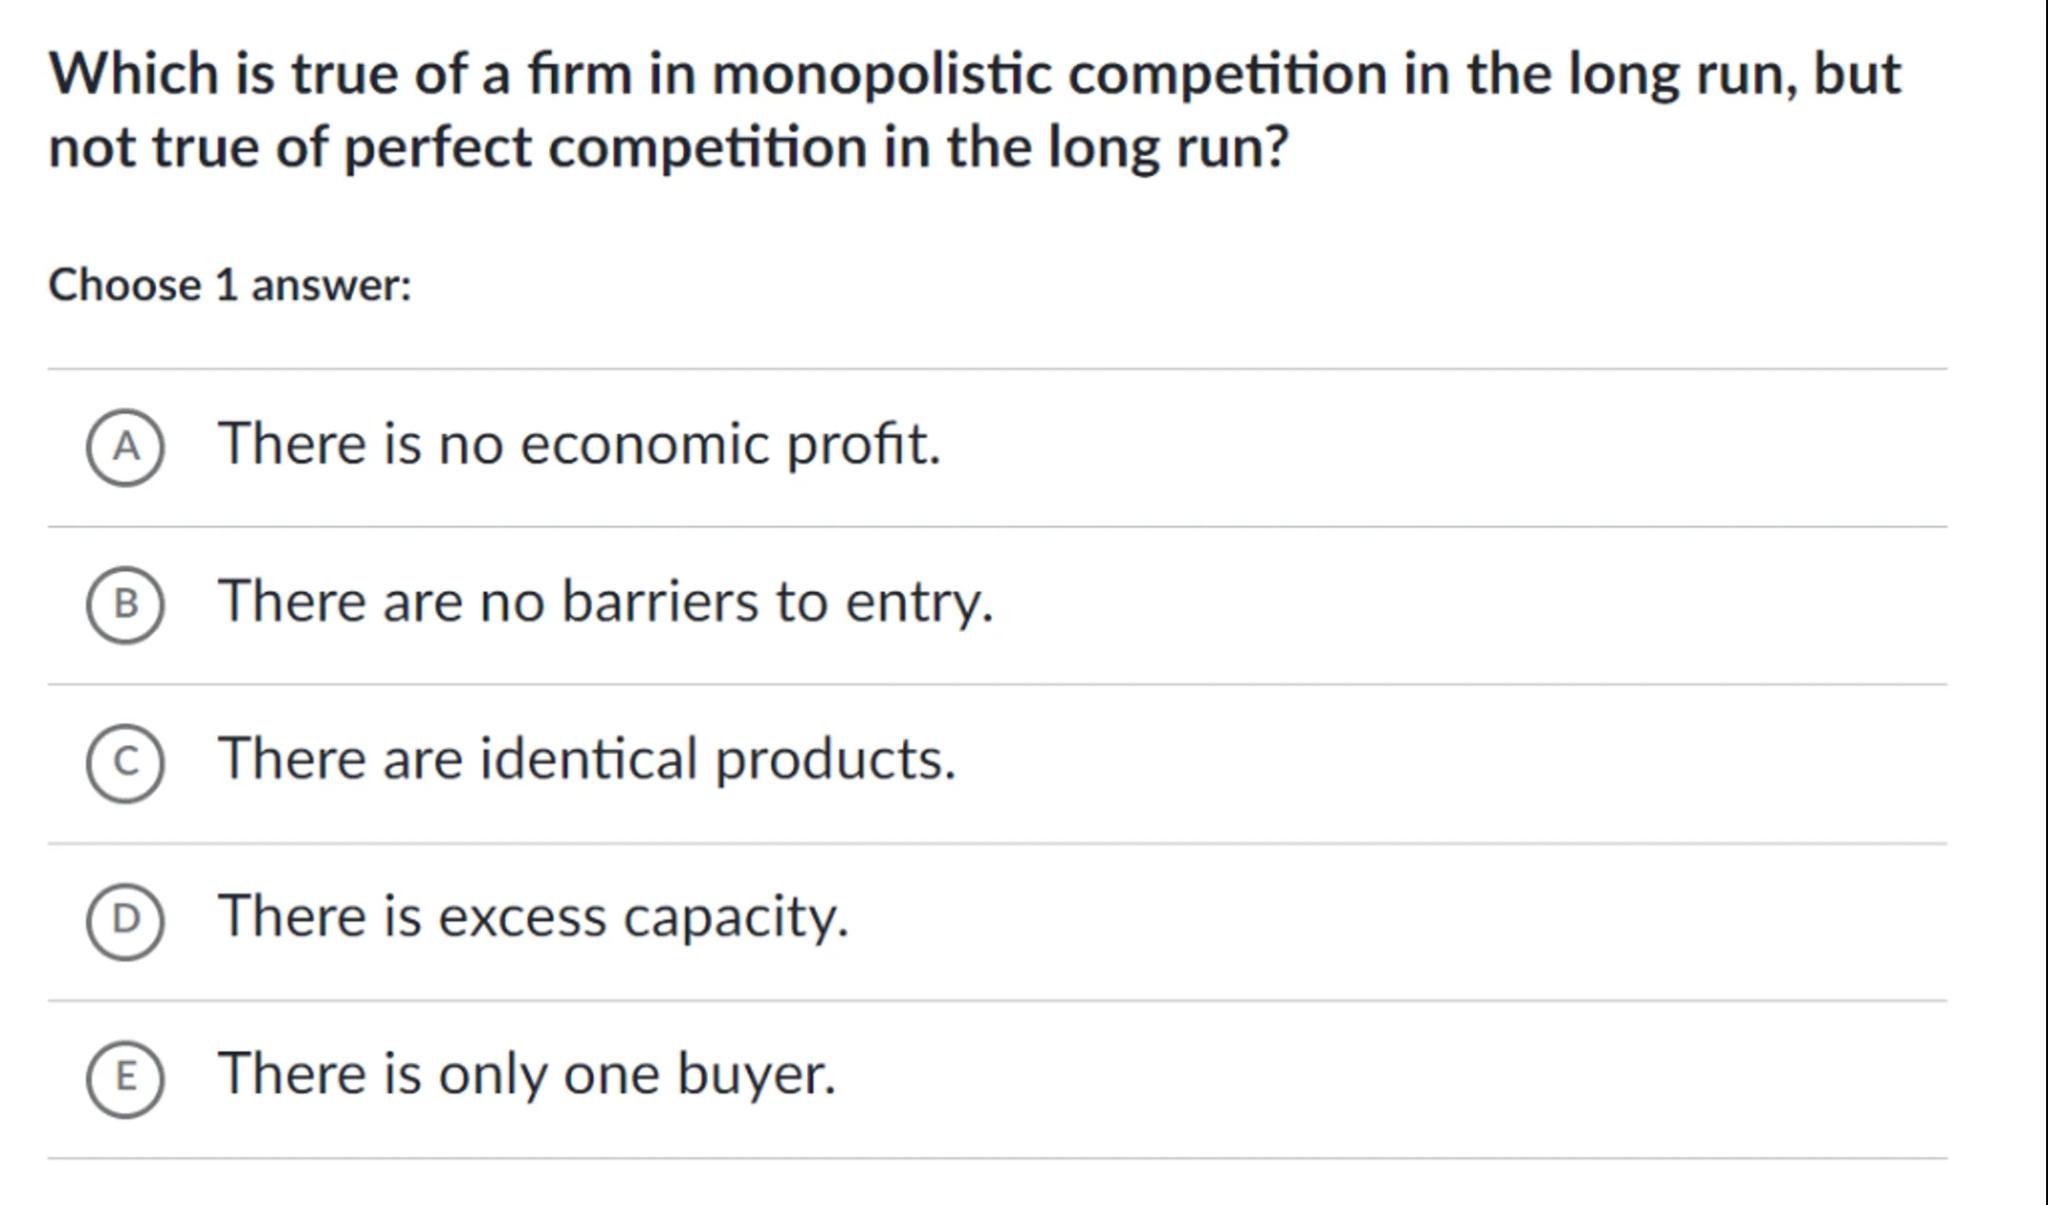
Task: Select radio button A
Action: [x=125, y=447]
